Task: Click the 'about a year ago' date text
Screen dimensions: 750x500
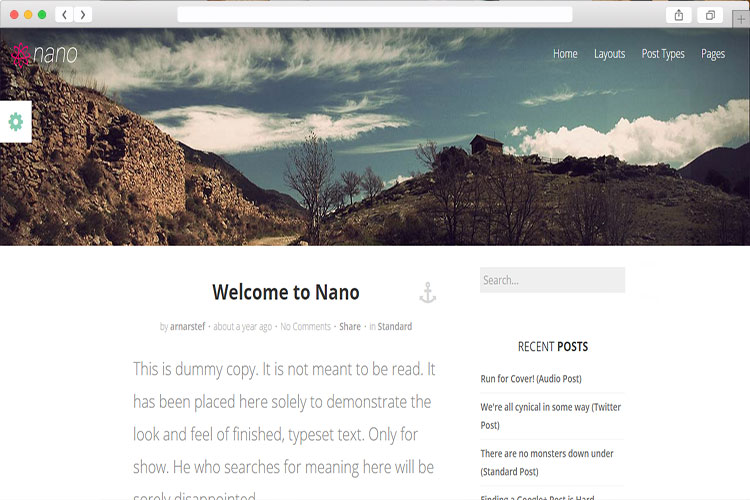Action: (x=243, y=326)
